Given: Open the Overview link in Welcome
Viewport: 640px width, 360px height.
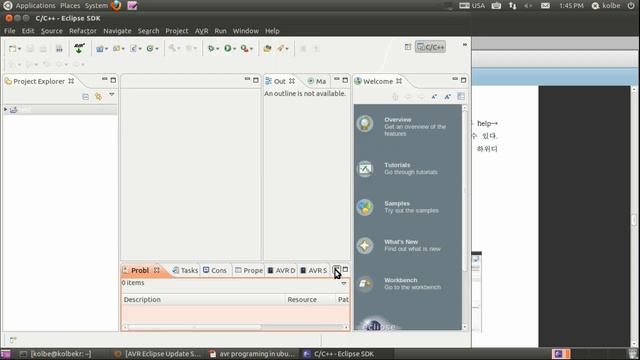Looking at the screenshot, I should (398, 120).
